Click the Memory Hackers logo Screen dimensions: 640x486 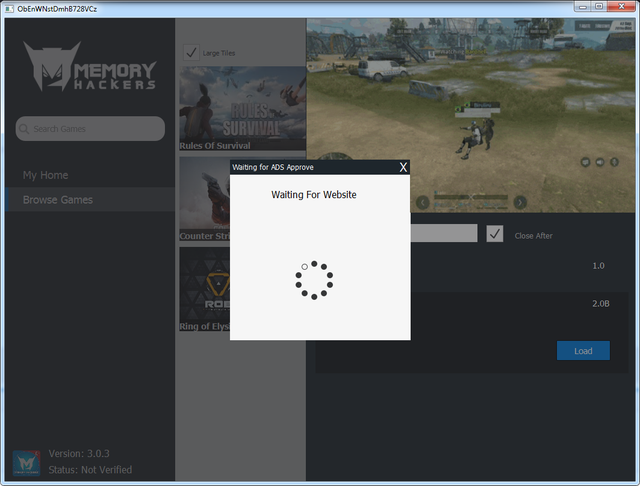(90, 66)
